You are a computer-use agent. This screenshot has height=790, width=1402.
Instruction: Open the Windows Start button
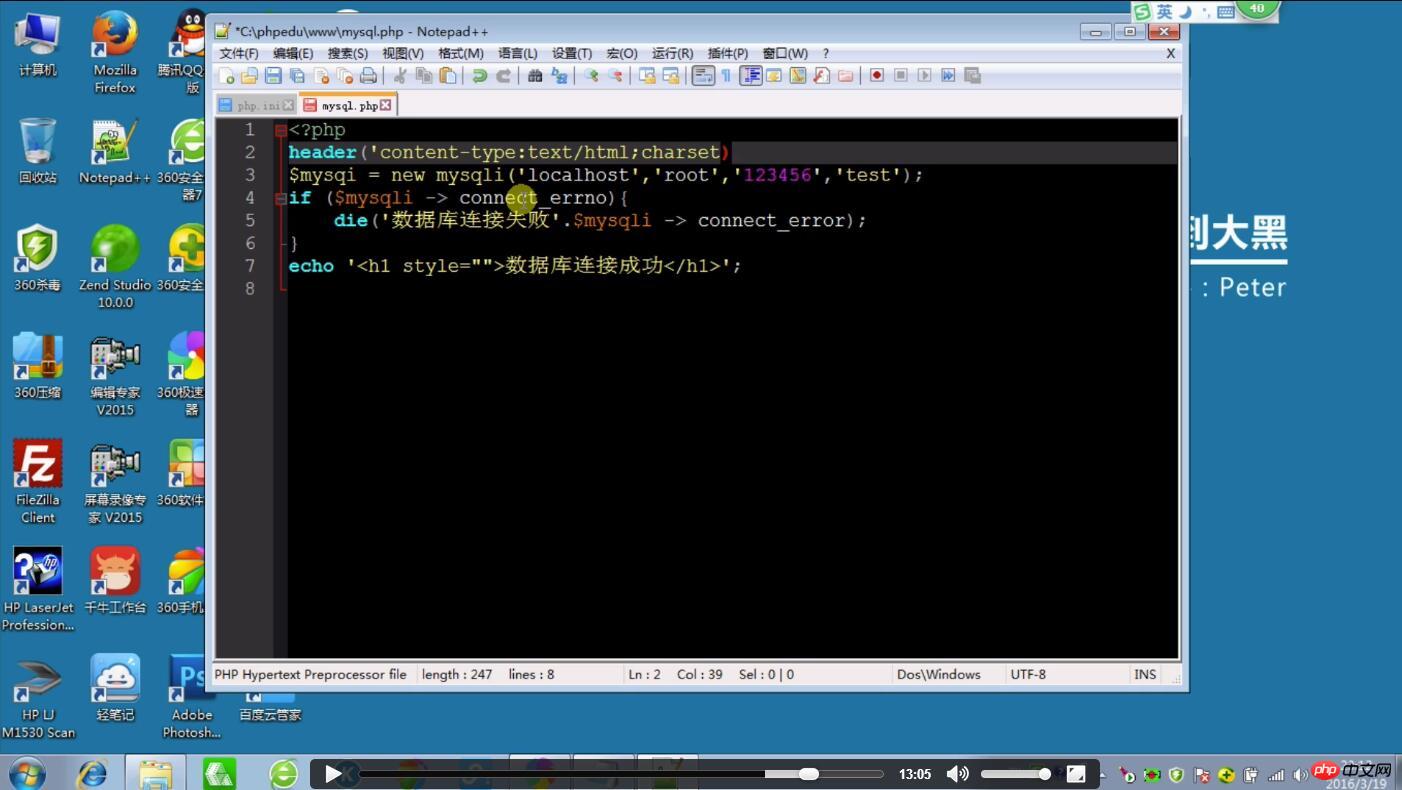coord(26,773)
